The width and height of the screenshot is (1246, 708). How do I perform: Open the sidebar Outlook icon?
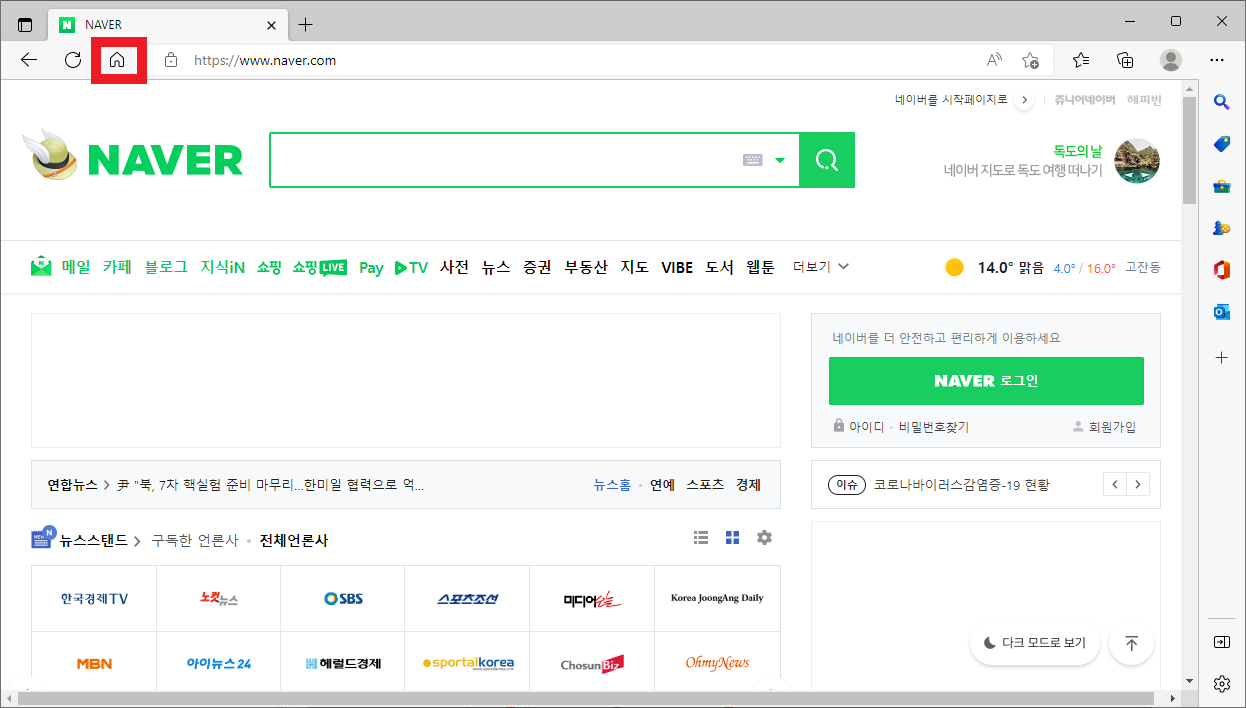pyautogui.click(x=1221, y=312)
